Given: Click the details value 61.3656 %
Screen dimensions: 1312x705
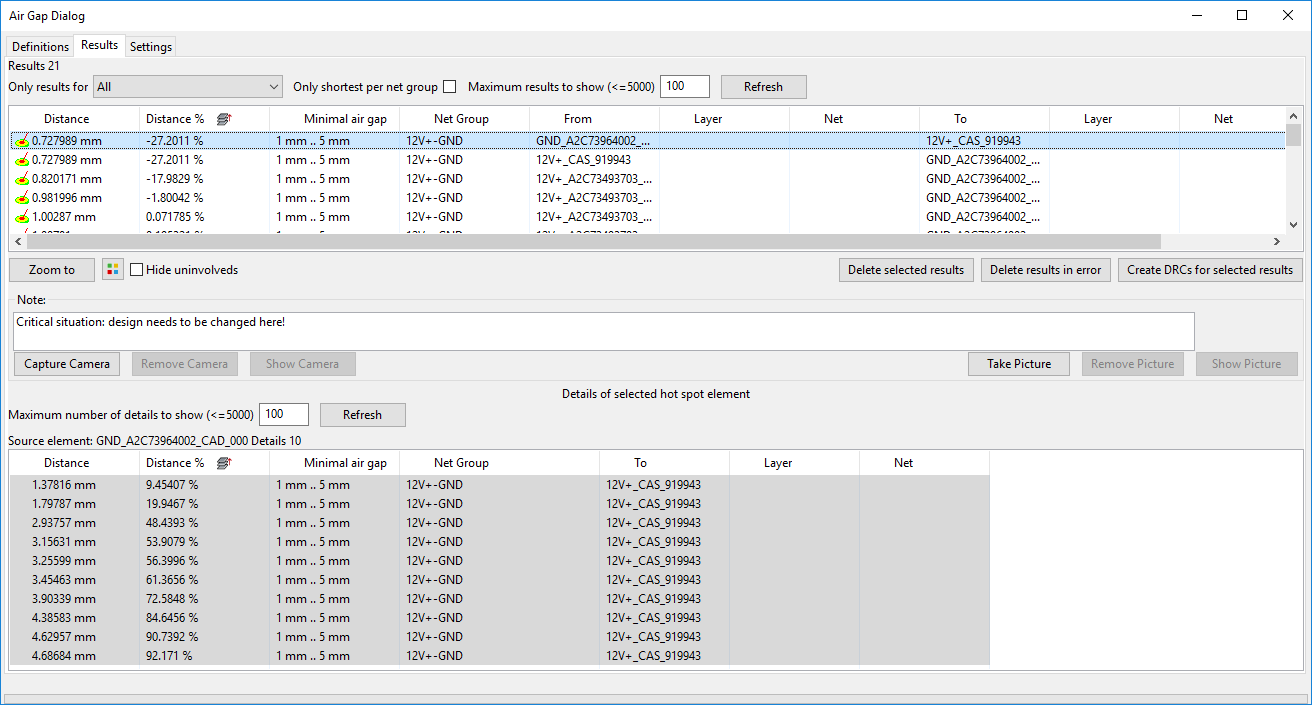Looking at the screenshot, I should point(172,580).
